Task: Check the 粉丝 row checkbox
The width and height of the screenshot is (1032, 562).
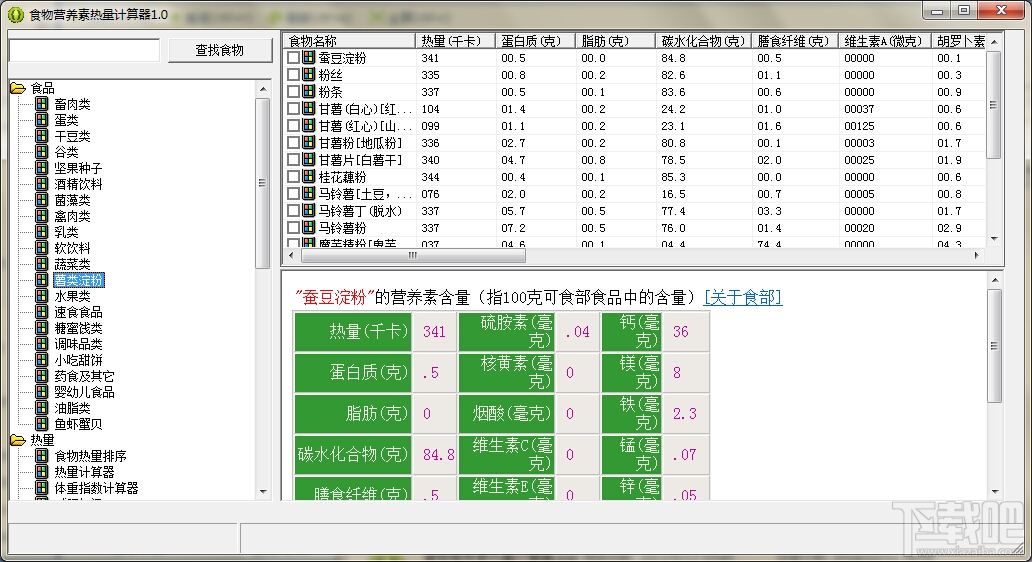Action: tap(294, 75)
